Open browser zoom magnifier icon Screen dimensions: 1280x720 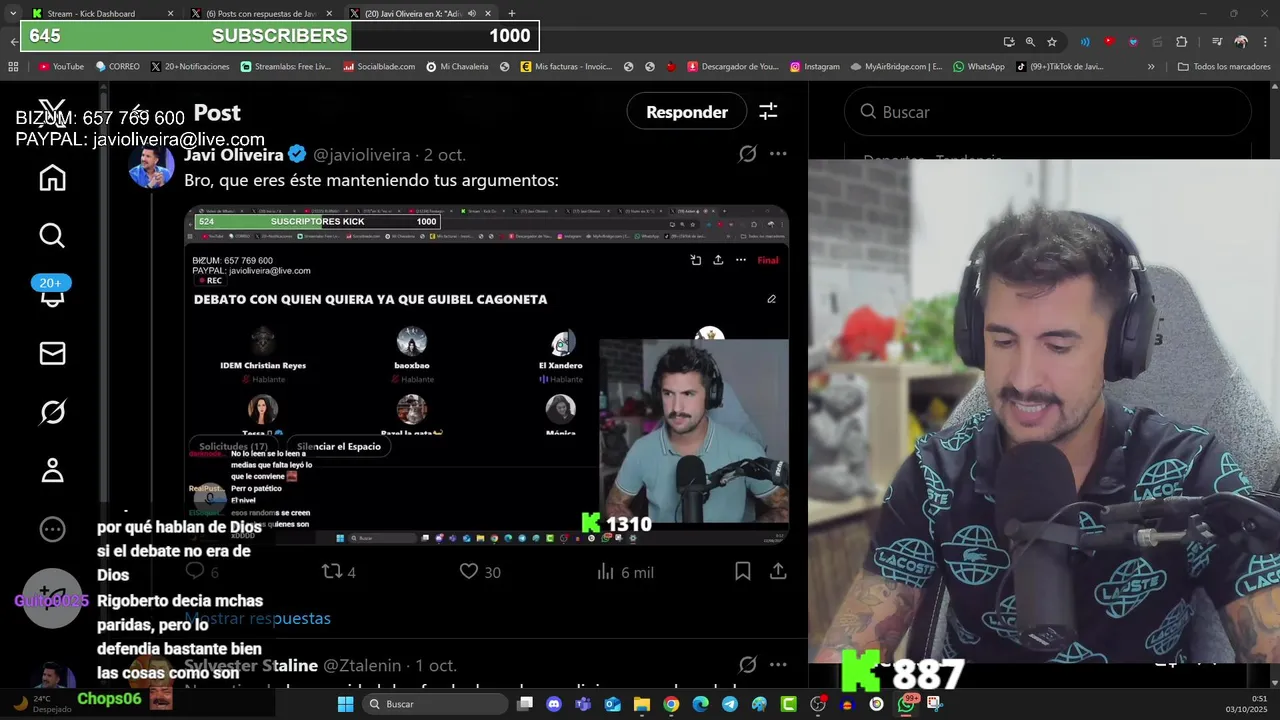1030,42
